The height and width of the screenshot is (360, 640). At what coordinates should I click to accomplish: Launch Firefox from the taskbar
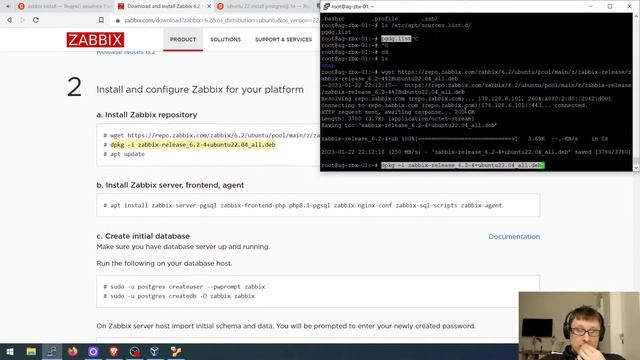(x=73, y=351)
